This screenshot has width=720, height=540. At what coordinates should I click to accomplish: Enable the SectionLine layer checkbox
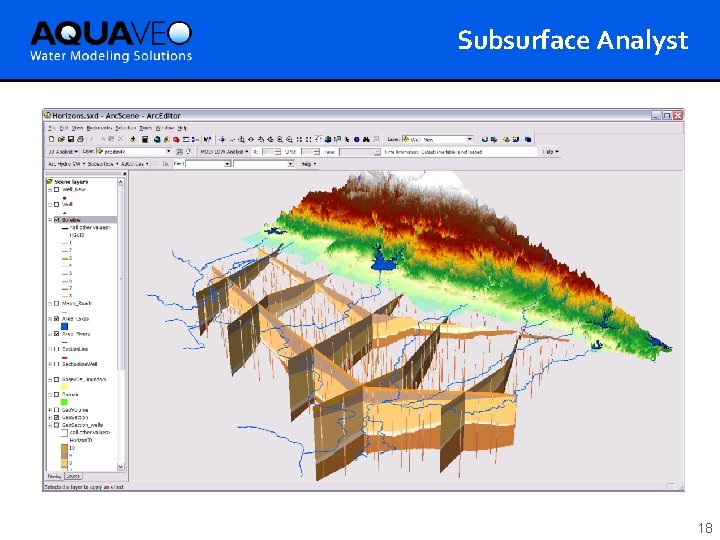point(56,349)
